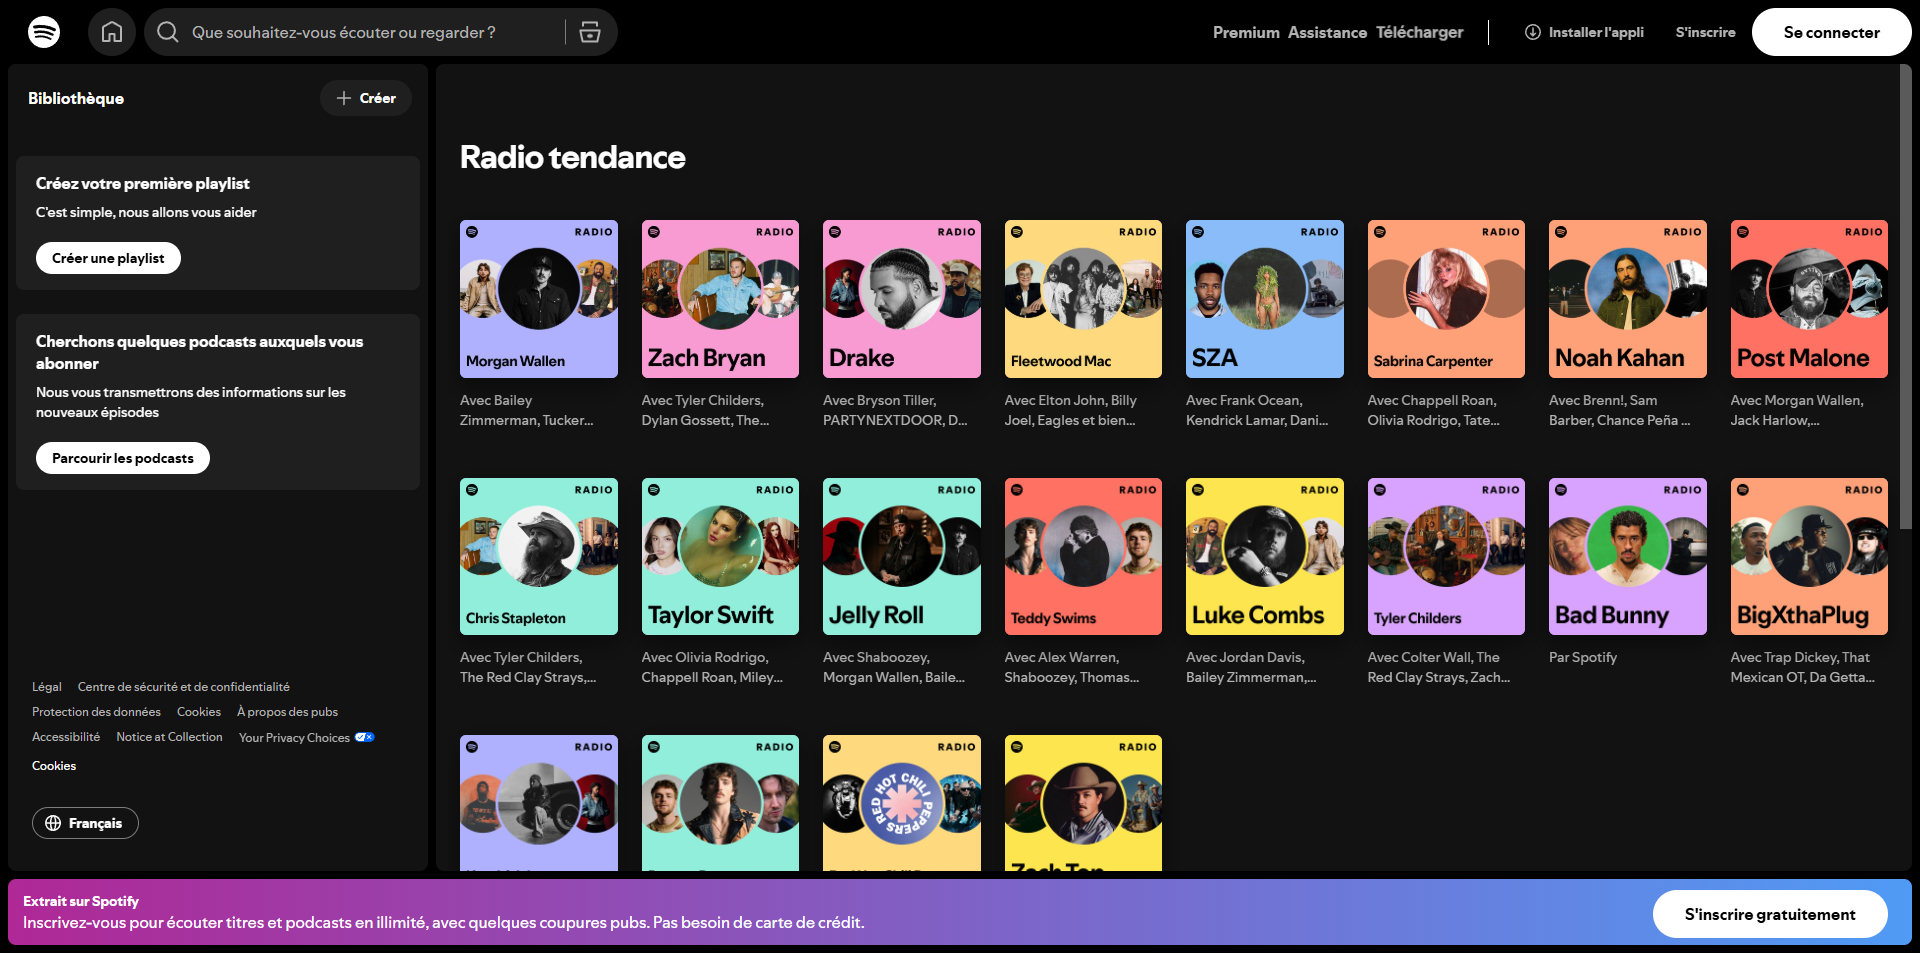Open Red Hot Chili Peppers radio thumbnail
The image size is (1920, 953).
(902, 803)
